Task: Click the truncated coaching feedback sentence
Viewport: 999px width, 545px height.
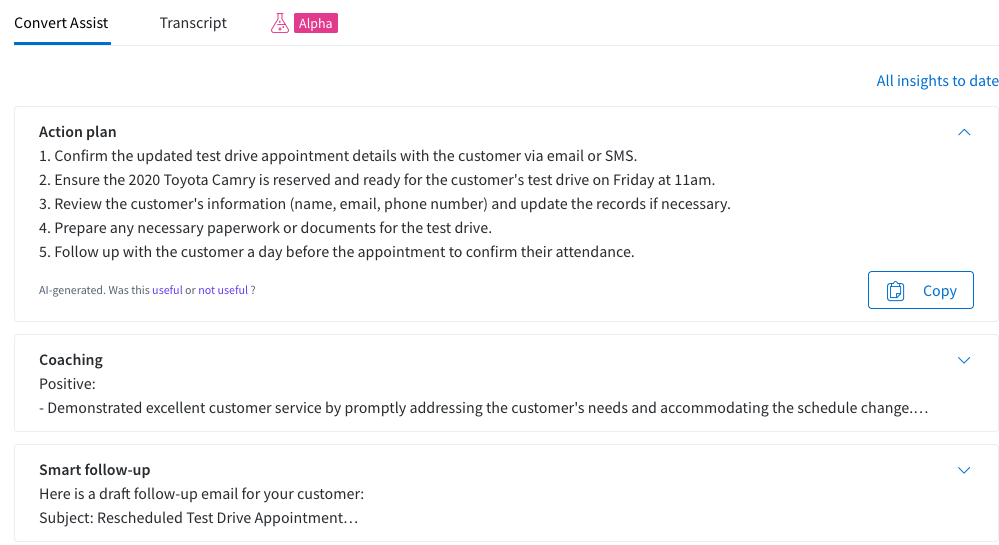Action: tap(484, 408)
